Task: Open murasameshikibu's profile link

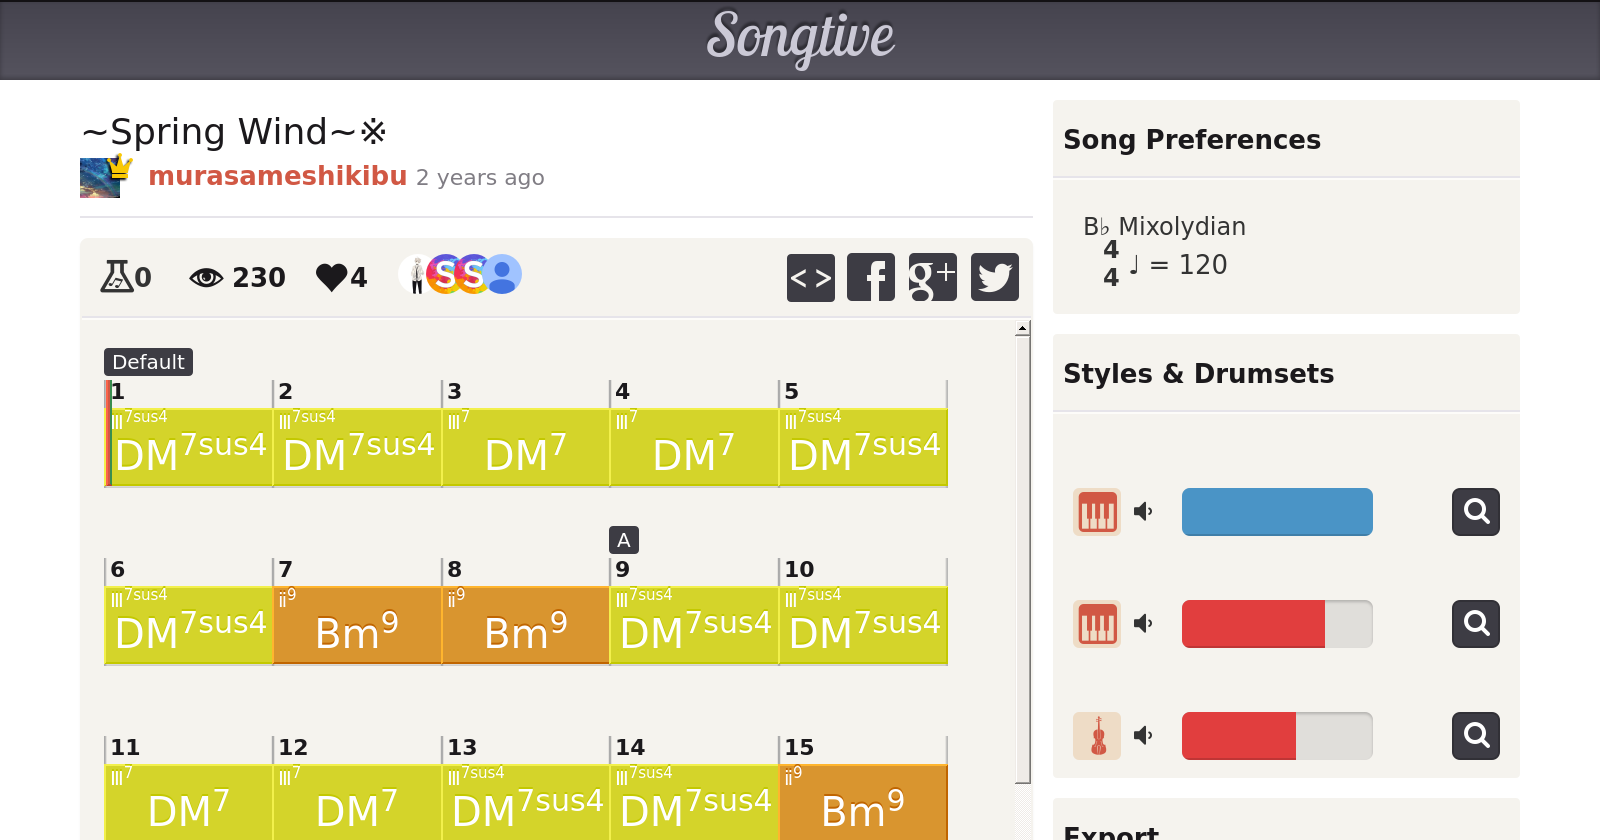Action: [277, 176]
